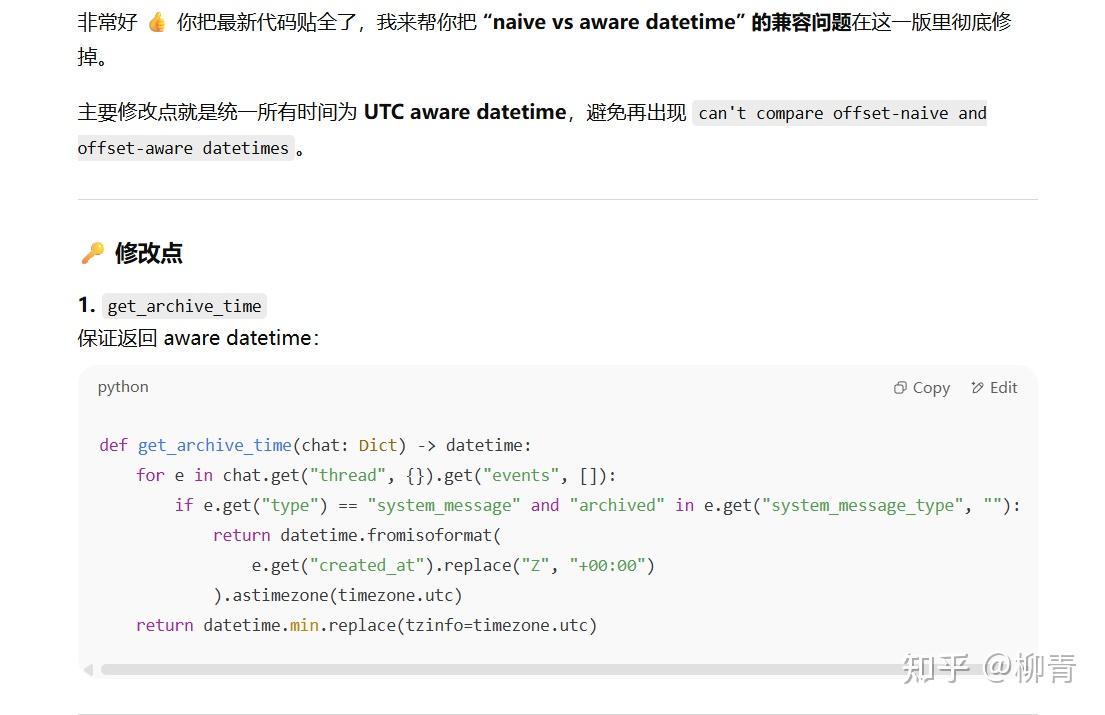Click the thumbs-up emoji in the first line

(158, 21)
